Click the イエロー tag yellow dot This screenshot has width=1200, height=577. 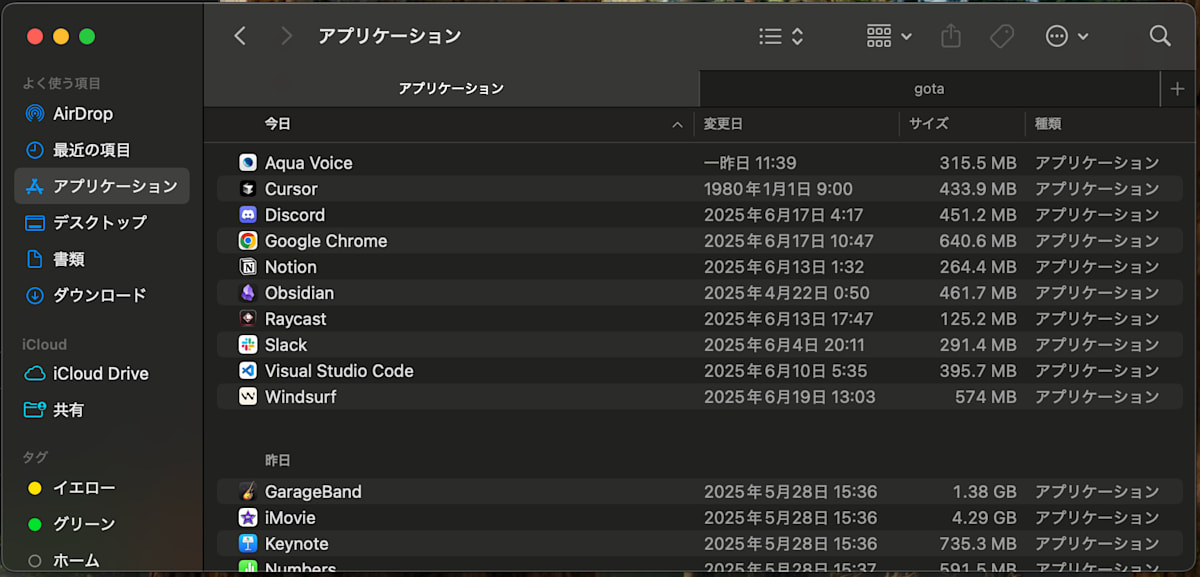tap(35, 489)
